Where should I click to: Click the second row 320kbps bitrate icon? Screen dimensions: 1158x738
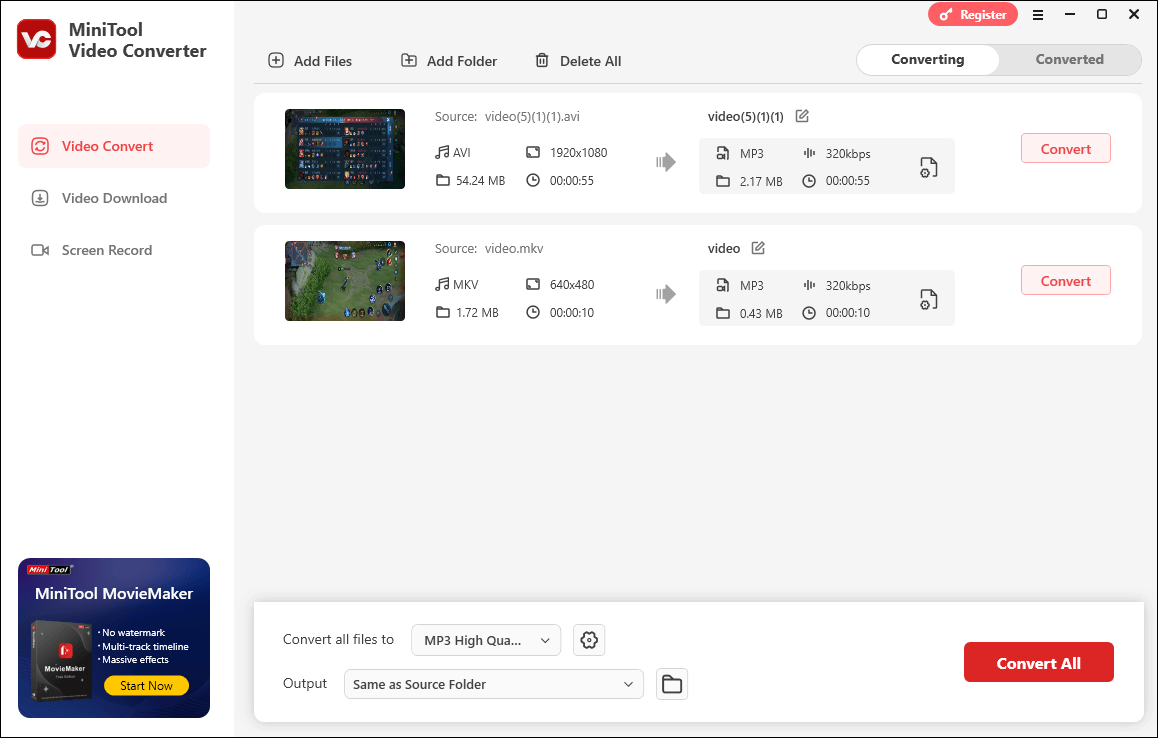click(x=809, y=285)
